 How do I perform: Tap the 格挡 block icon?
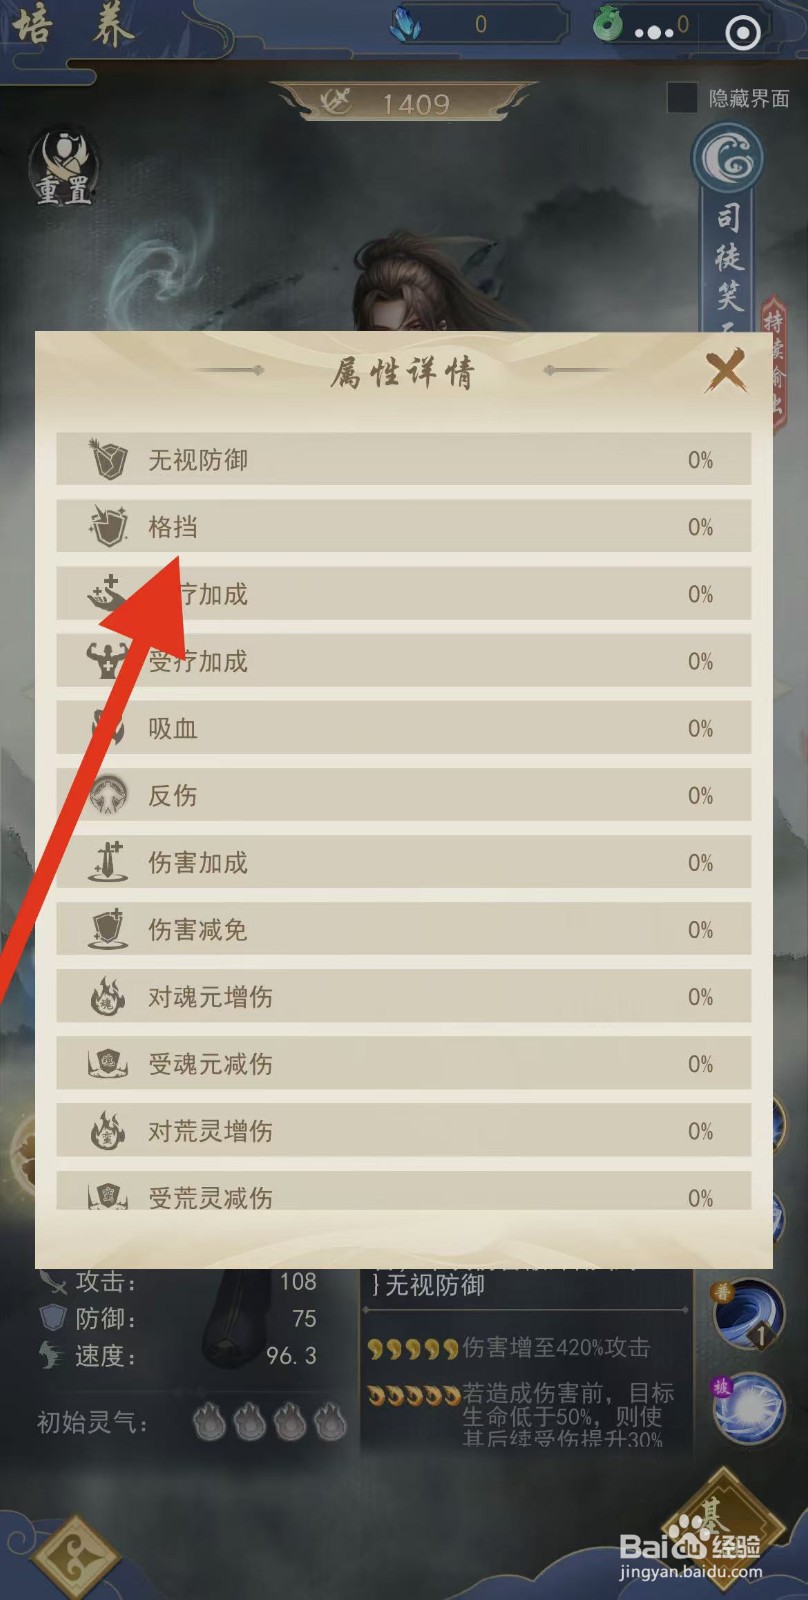[x=108, y=527]
